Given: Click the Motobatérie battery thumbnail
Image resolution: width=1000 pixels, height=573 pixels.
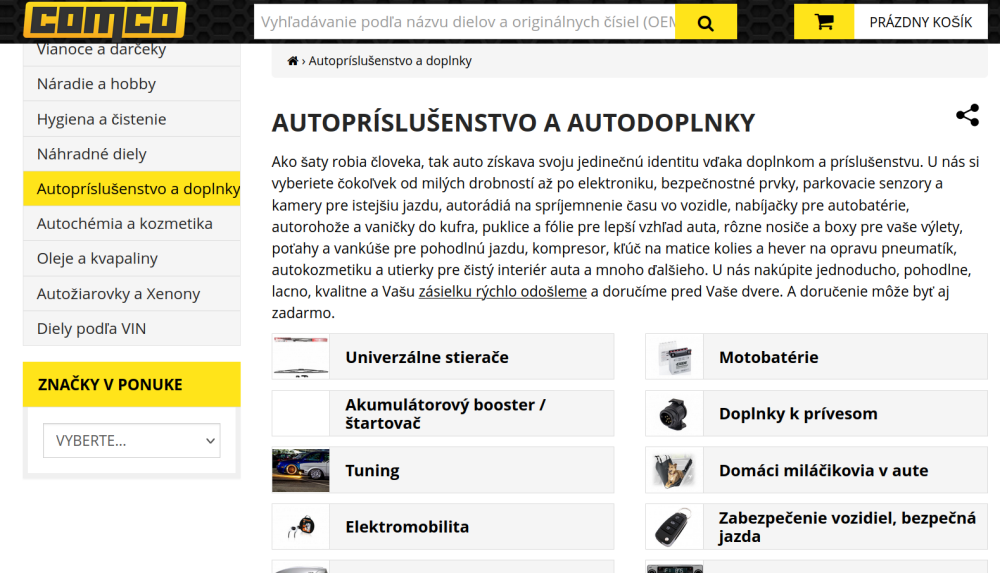Looking at the screenshot, I should pyautogui.click(x=675, y=357).
